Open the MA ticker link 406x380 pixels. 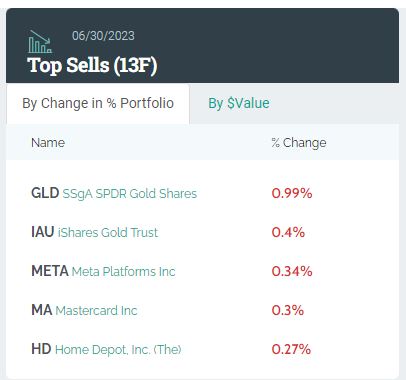tap(42, 310)
